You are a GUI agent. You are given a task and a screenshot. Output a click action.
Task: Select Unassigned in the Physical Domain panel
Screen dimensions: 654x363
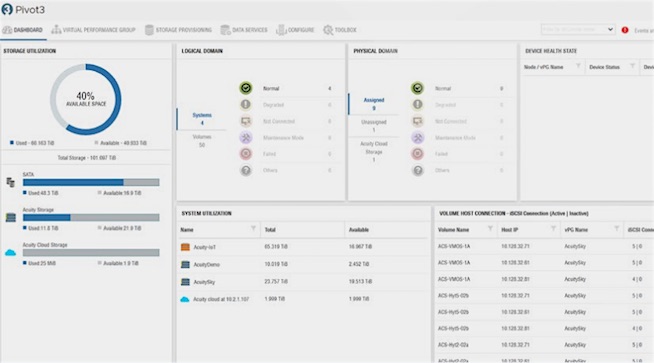[374, 126]
